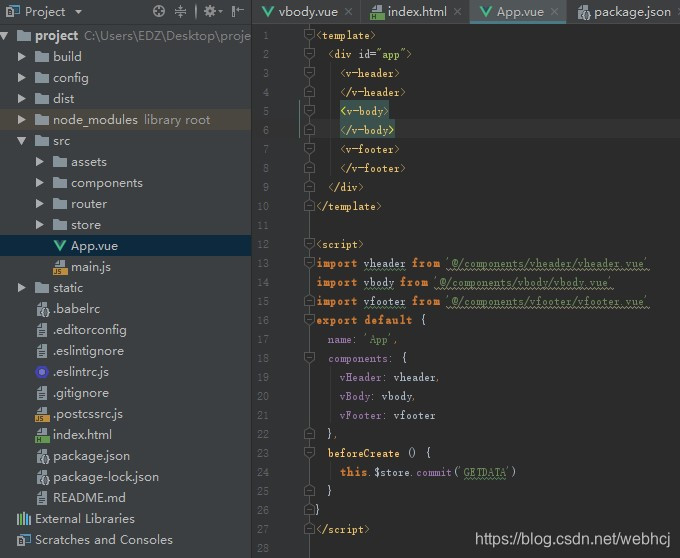
Task: Click line number 11 in the gutter
Action: 263,225
